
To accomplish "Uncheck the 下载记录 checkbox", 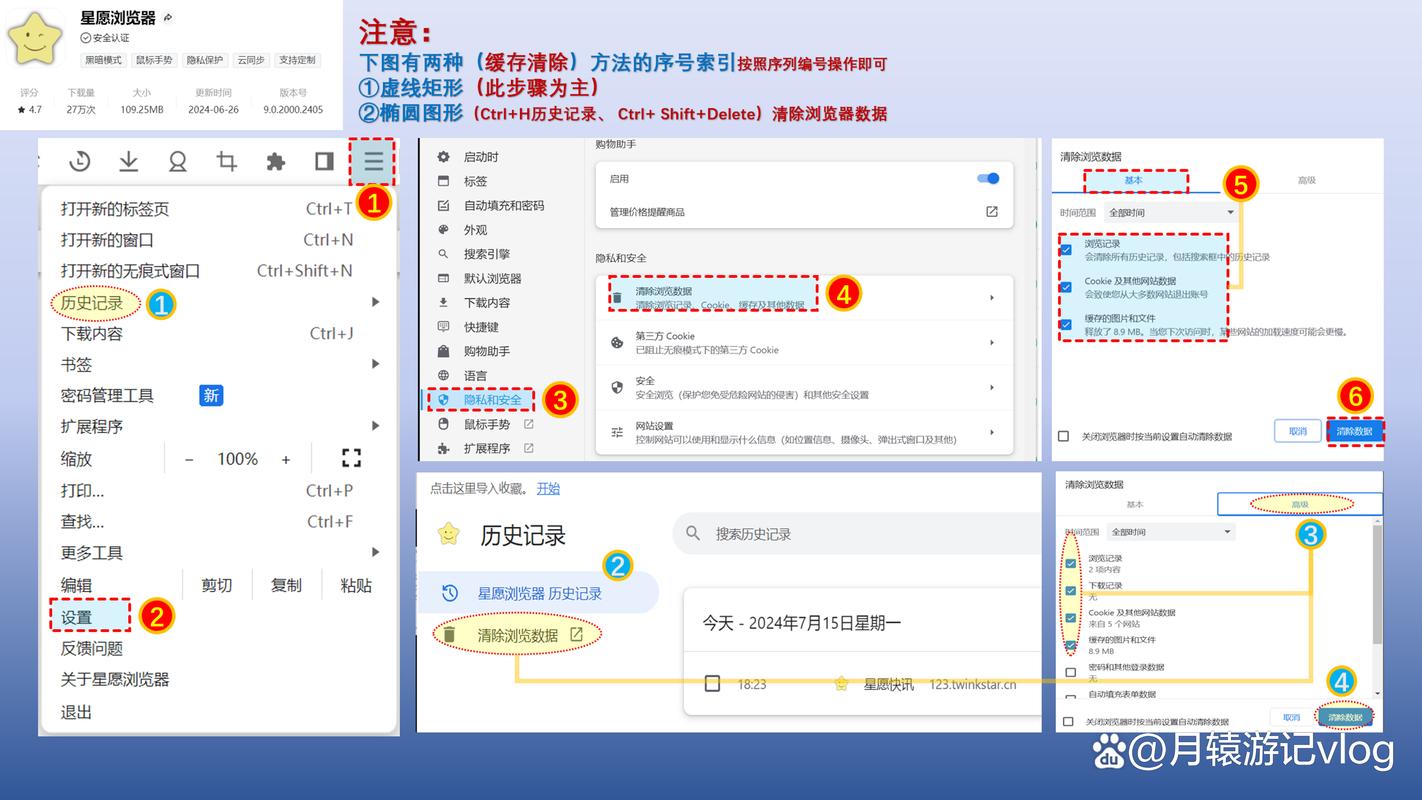I will pyautogui.click(x=1071, y=591).
